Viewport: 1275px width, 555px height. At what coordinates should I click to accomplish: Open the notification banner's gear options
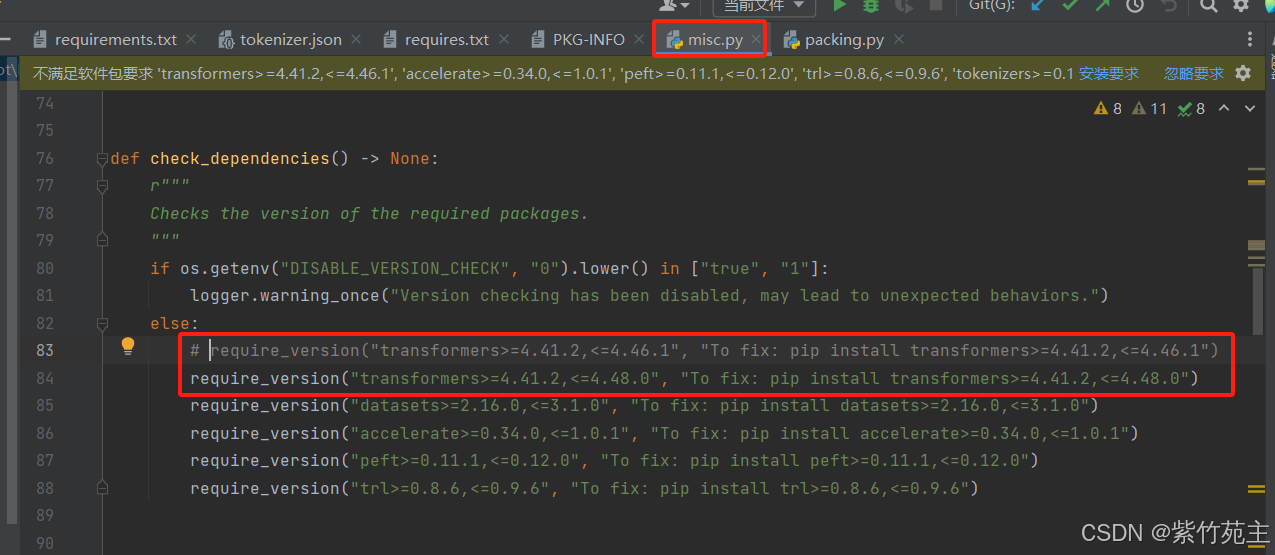point(1243,73)
